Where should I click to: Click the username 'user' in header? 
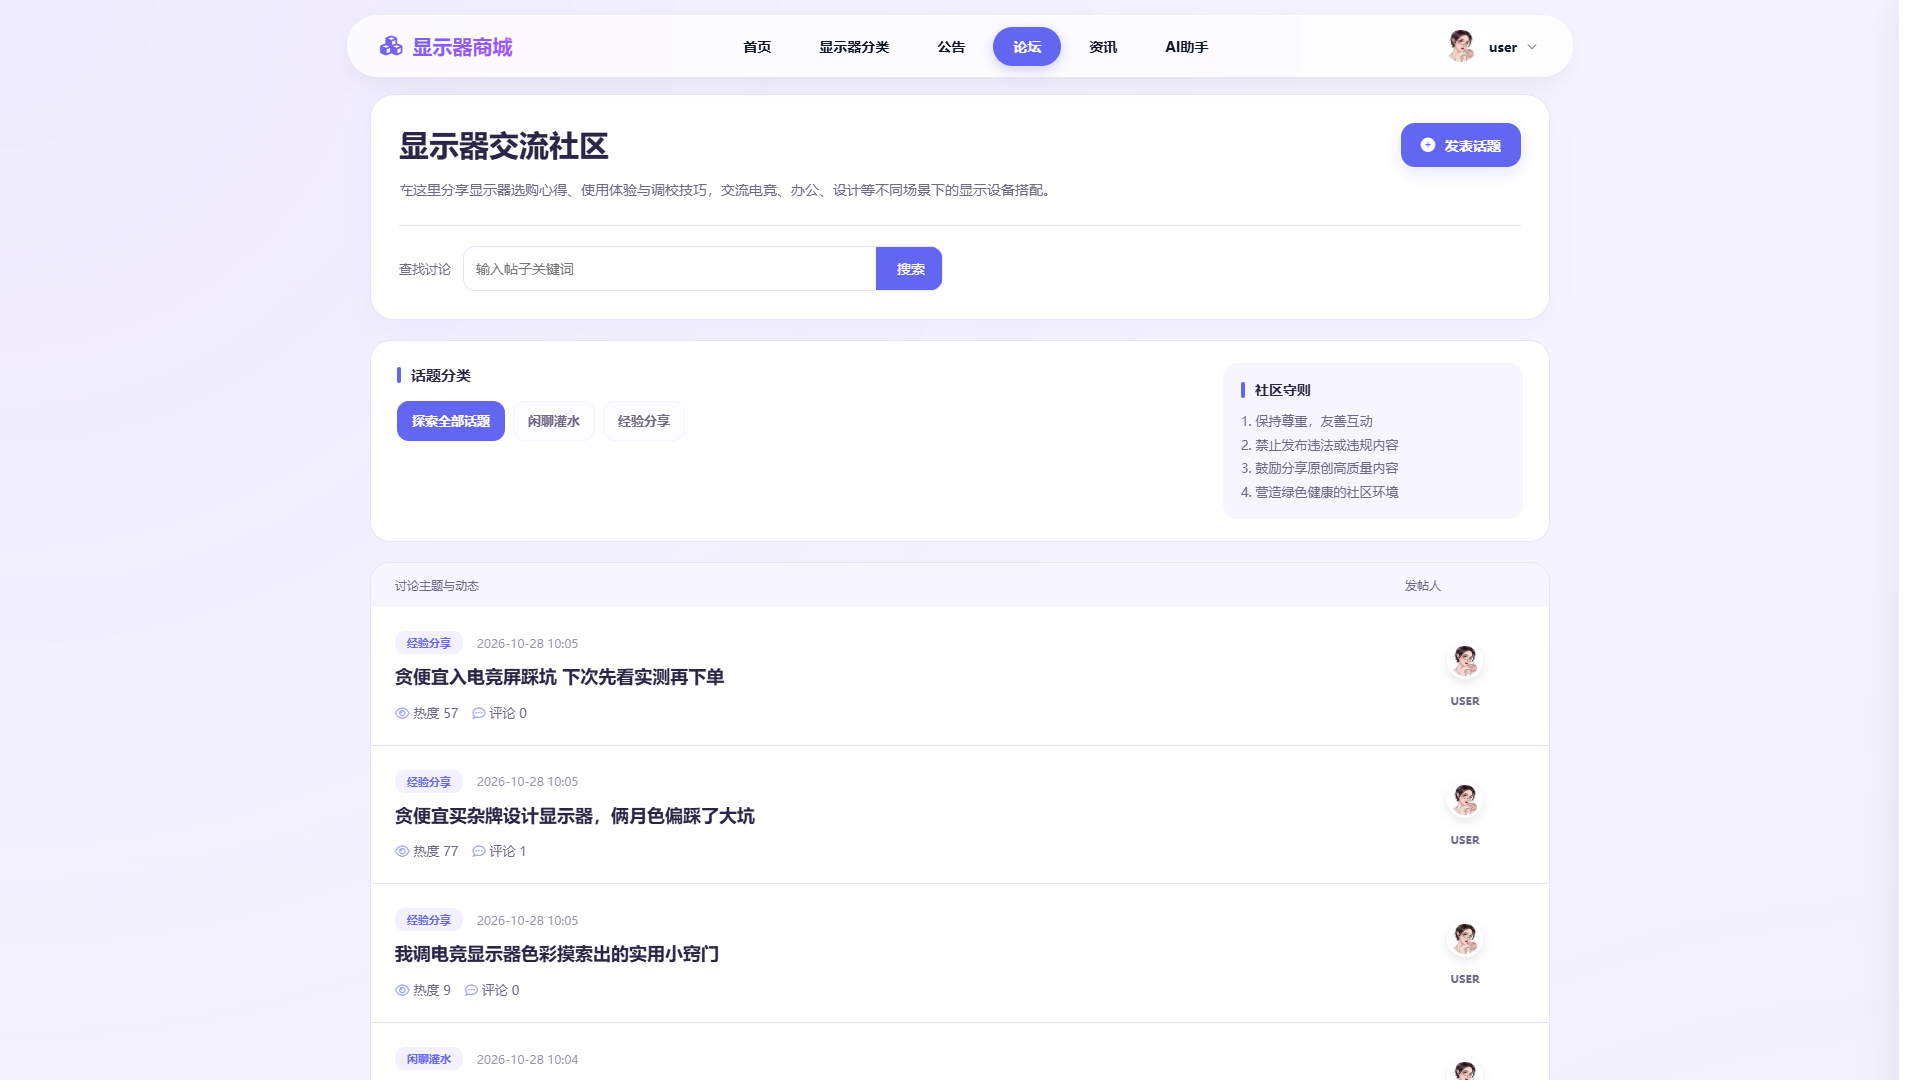1502,47
